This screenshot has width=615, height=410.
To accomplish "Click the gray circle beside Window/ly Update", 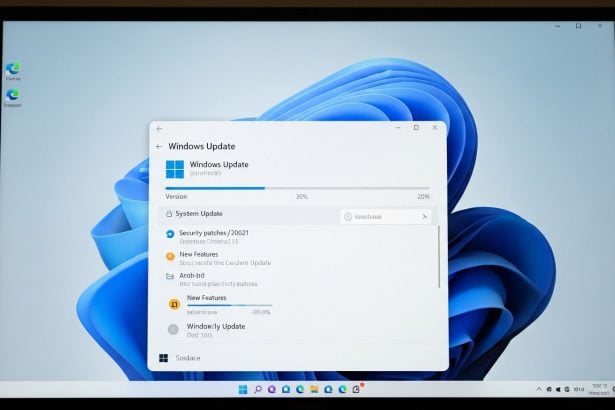I will point(173,330).
